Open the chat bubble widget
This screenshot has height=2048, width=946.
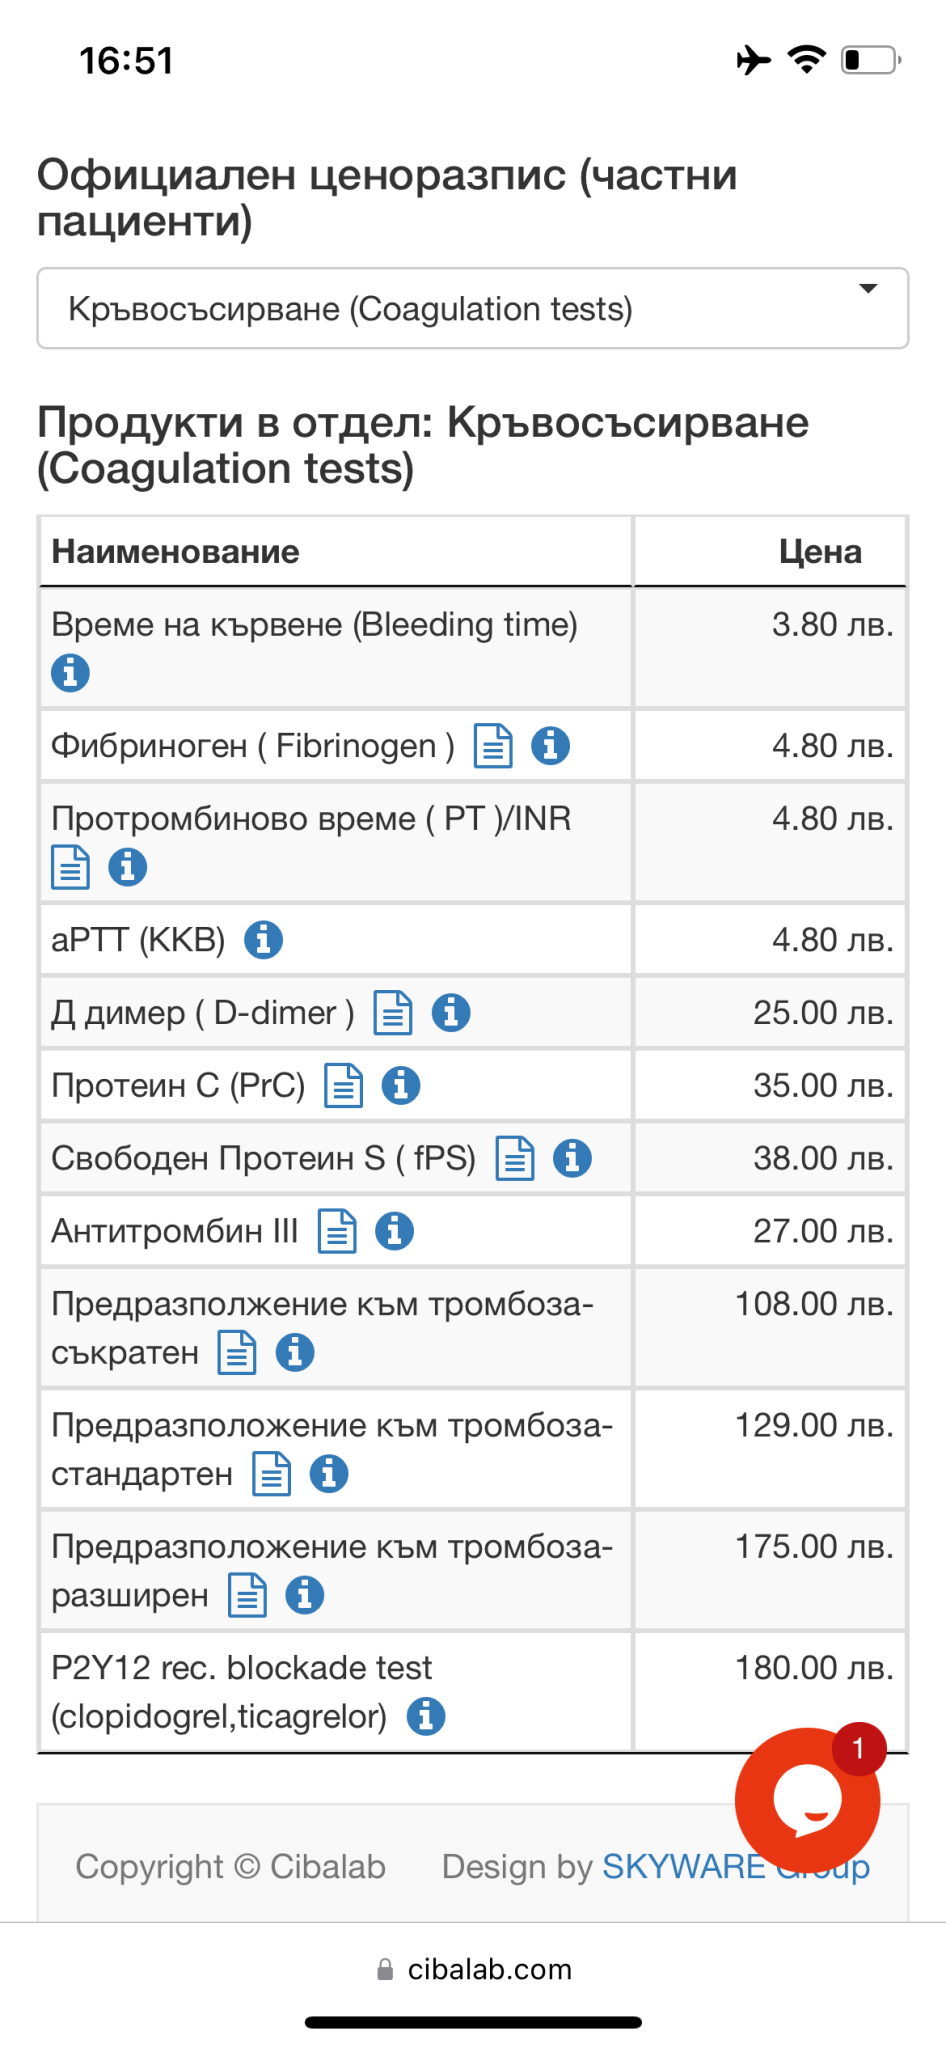coord(808,1799)
